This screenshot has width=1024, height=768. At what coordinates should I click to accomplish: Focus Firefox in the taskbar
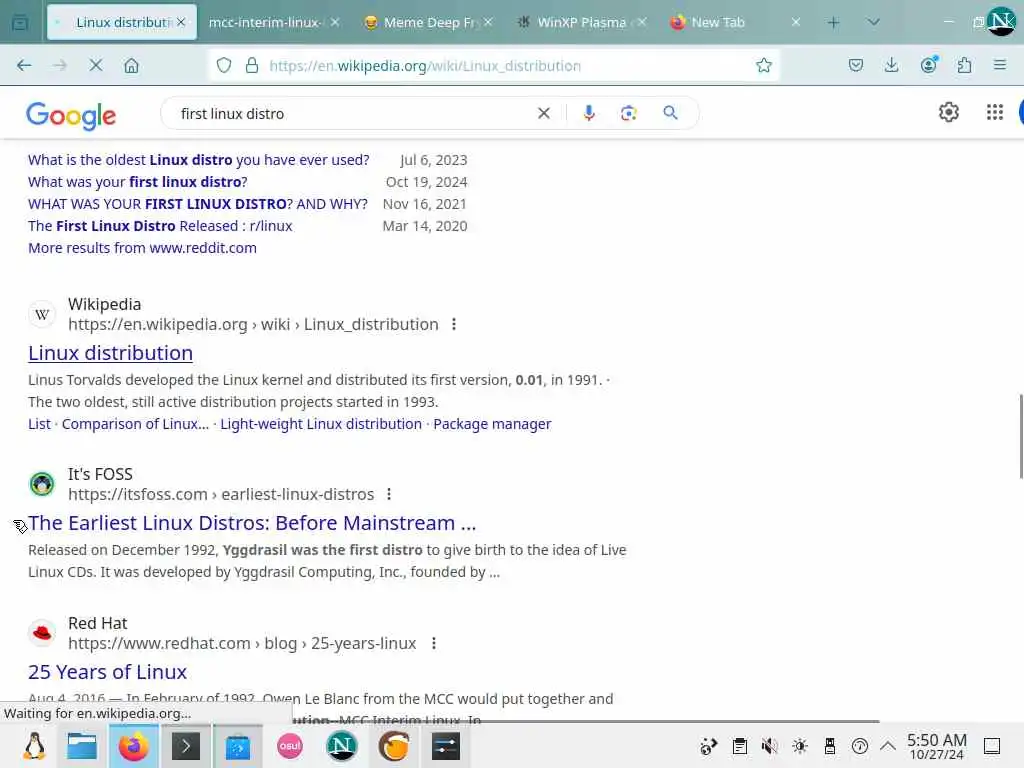133,746
